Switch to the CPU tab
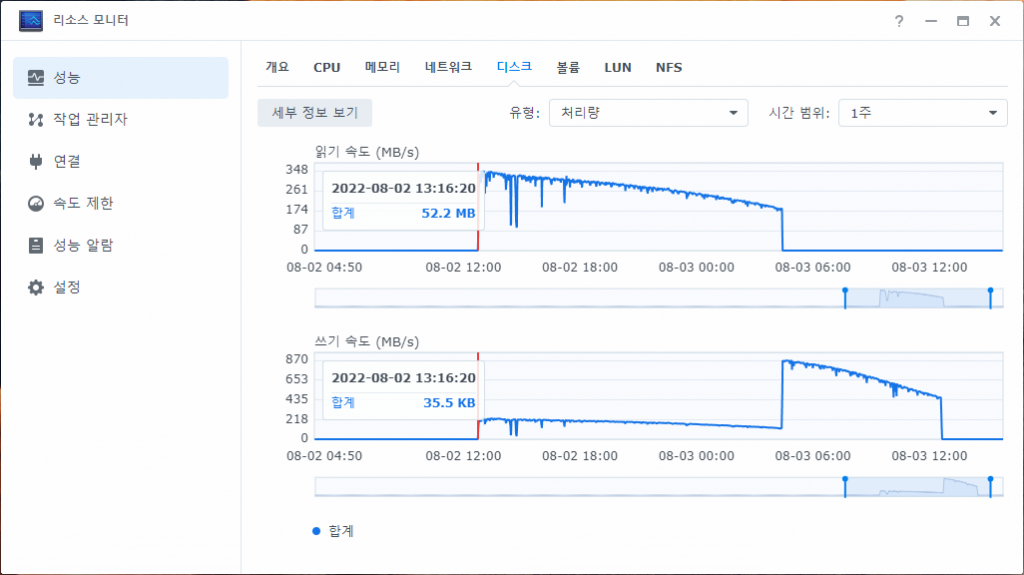Image resolution: width=1024 pixels, height=575 pixels. (327, 67)
